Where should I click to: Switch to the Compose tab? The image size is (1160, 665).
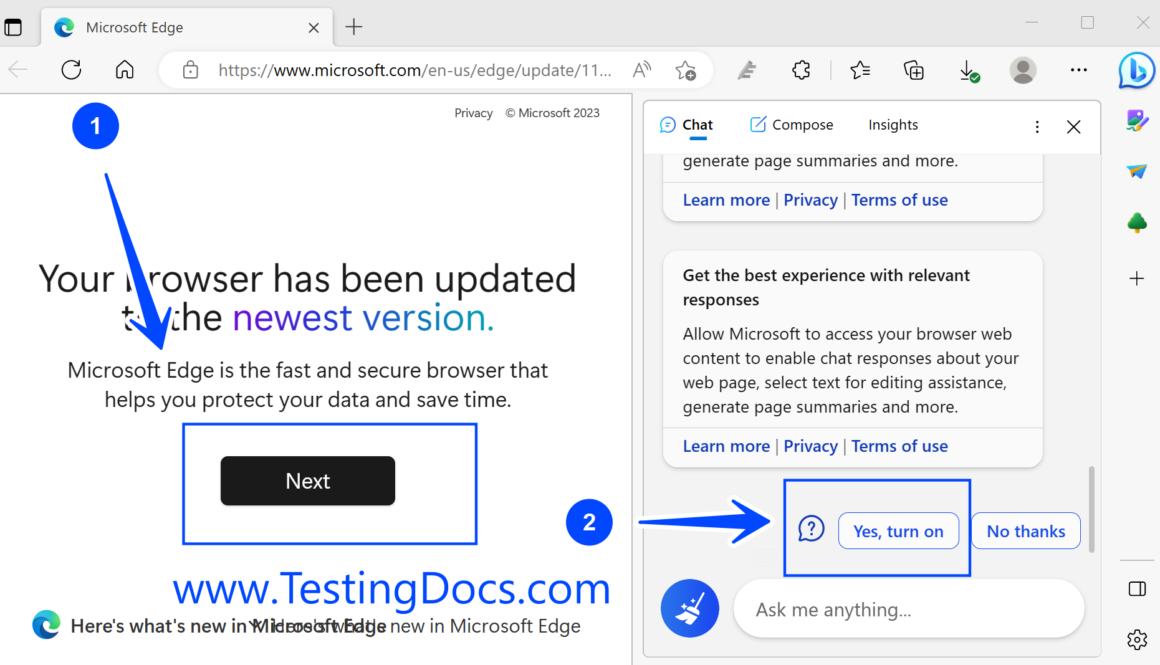pos(791,124)
